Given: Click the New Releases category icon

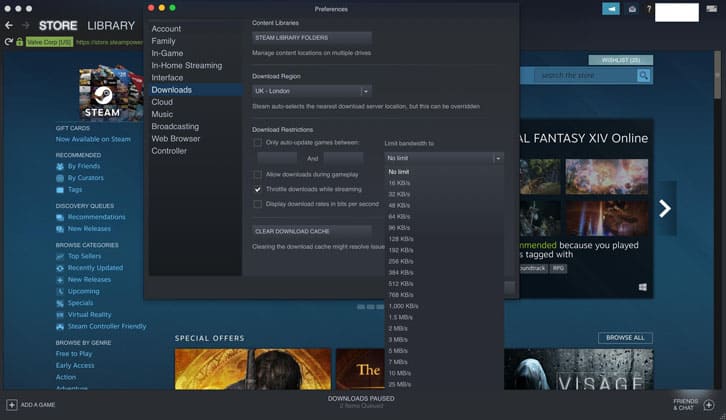Looking at the screenshot, I should (60, 280).
